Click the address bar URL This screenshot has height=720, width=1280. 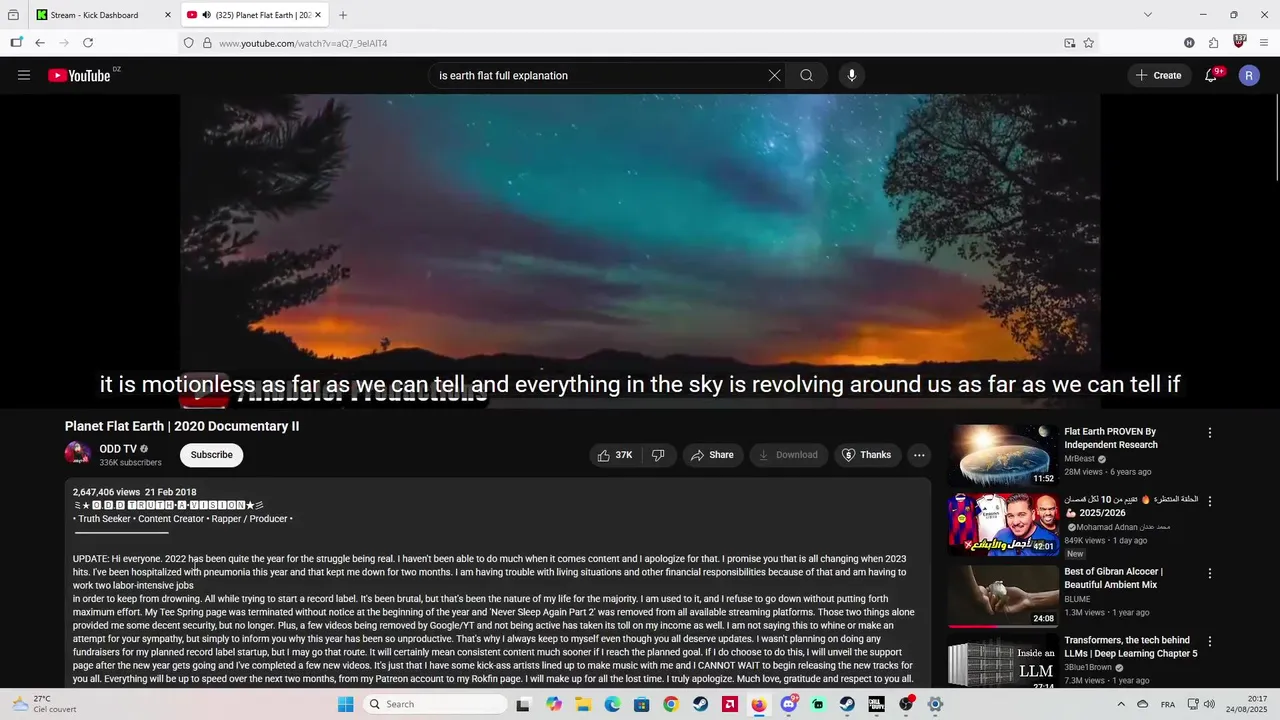(x=303, y=43)
